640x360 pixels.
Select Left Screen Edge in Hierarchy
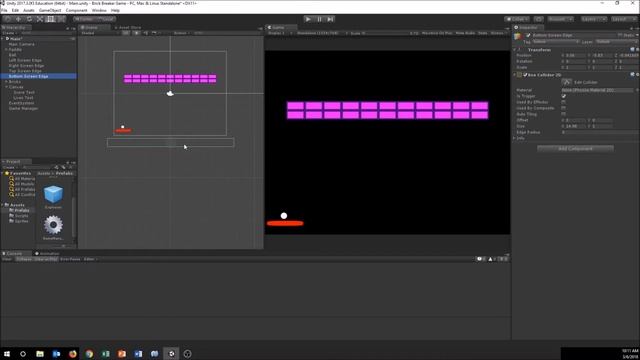[x=25, y=60]
